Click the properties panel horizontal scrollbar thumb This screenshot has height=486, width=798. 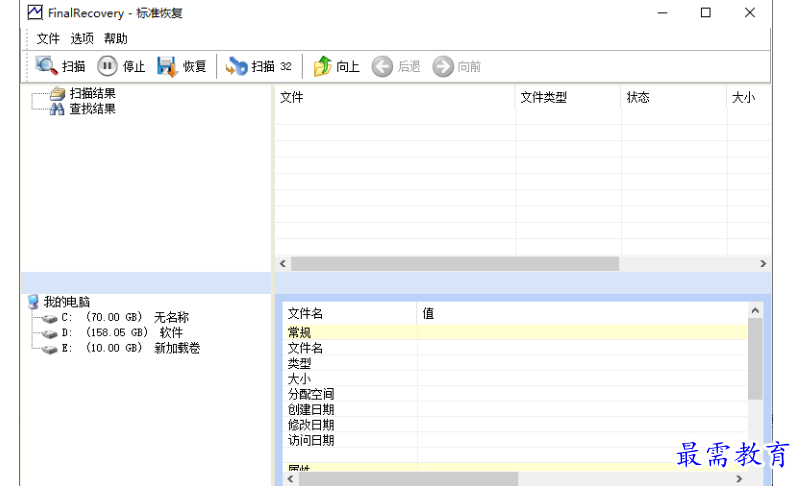(408, 479)
